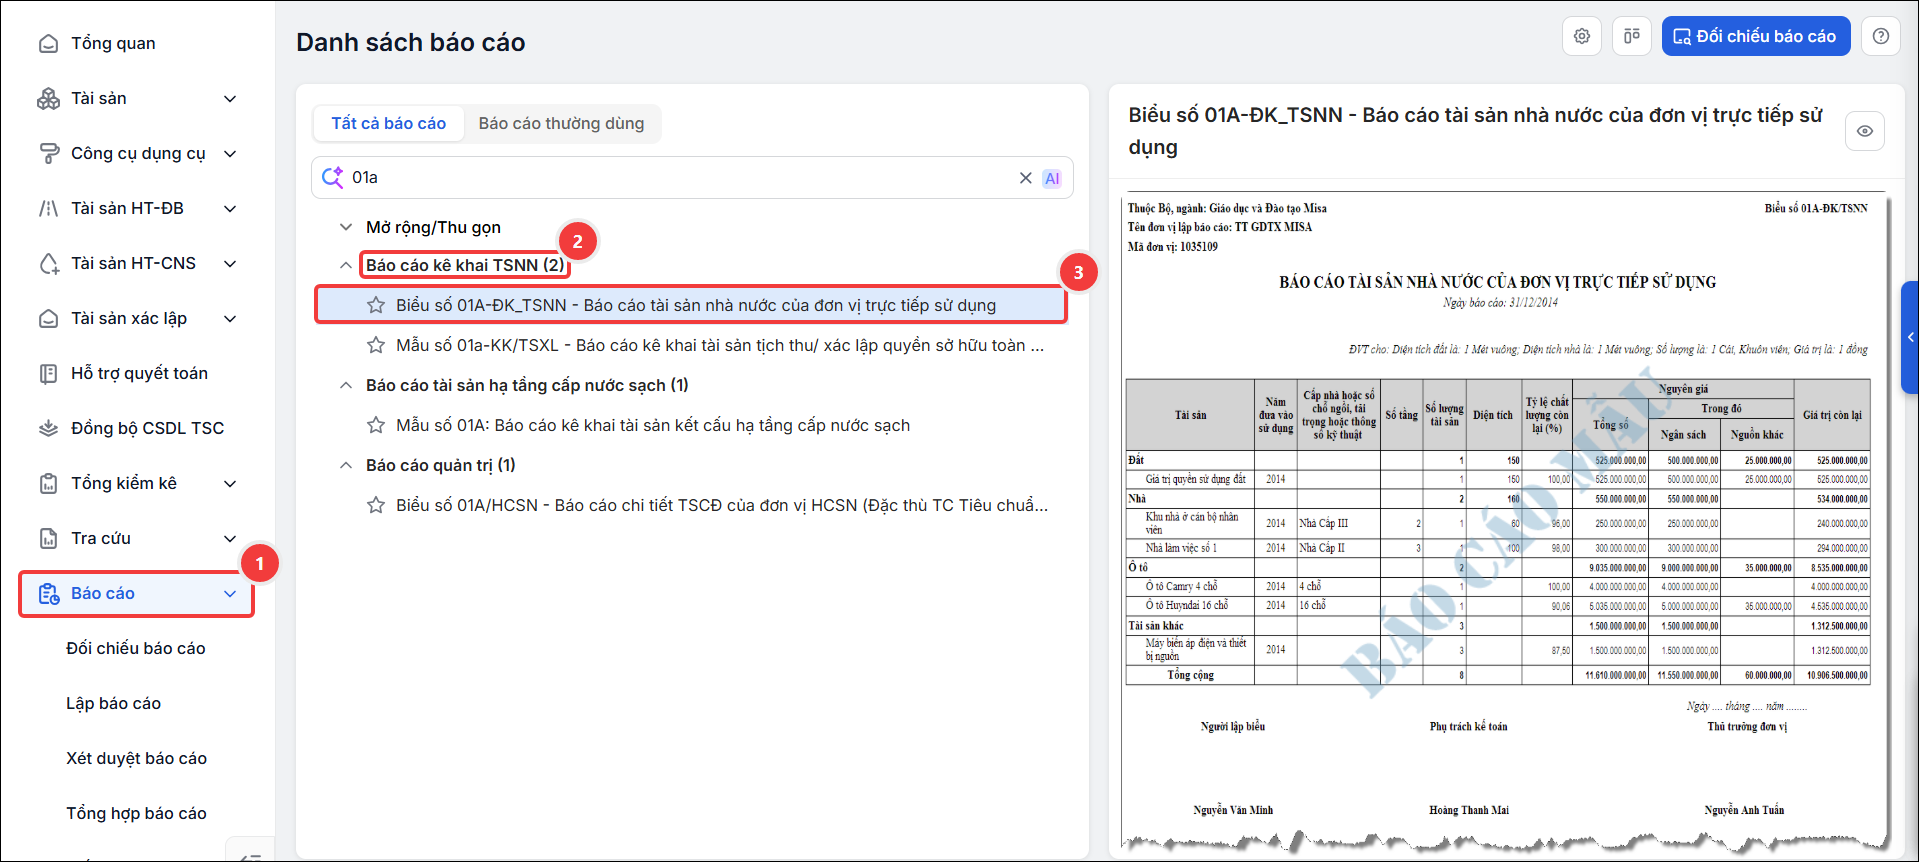Open settings gear in page header

pyautogui.click(x=1582, y=36)
